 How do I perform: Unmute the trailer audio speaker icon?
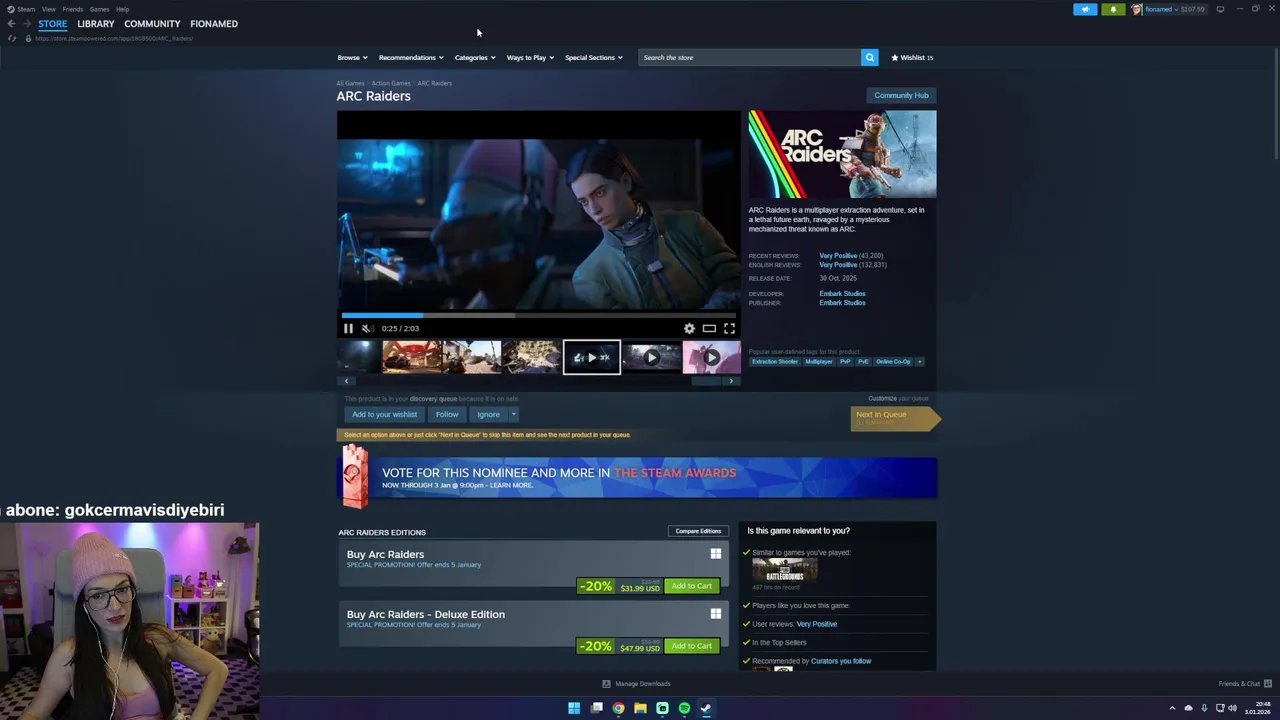pos(367,328)
